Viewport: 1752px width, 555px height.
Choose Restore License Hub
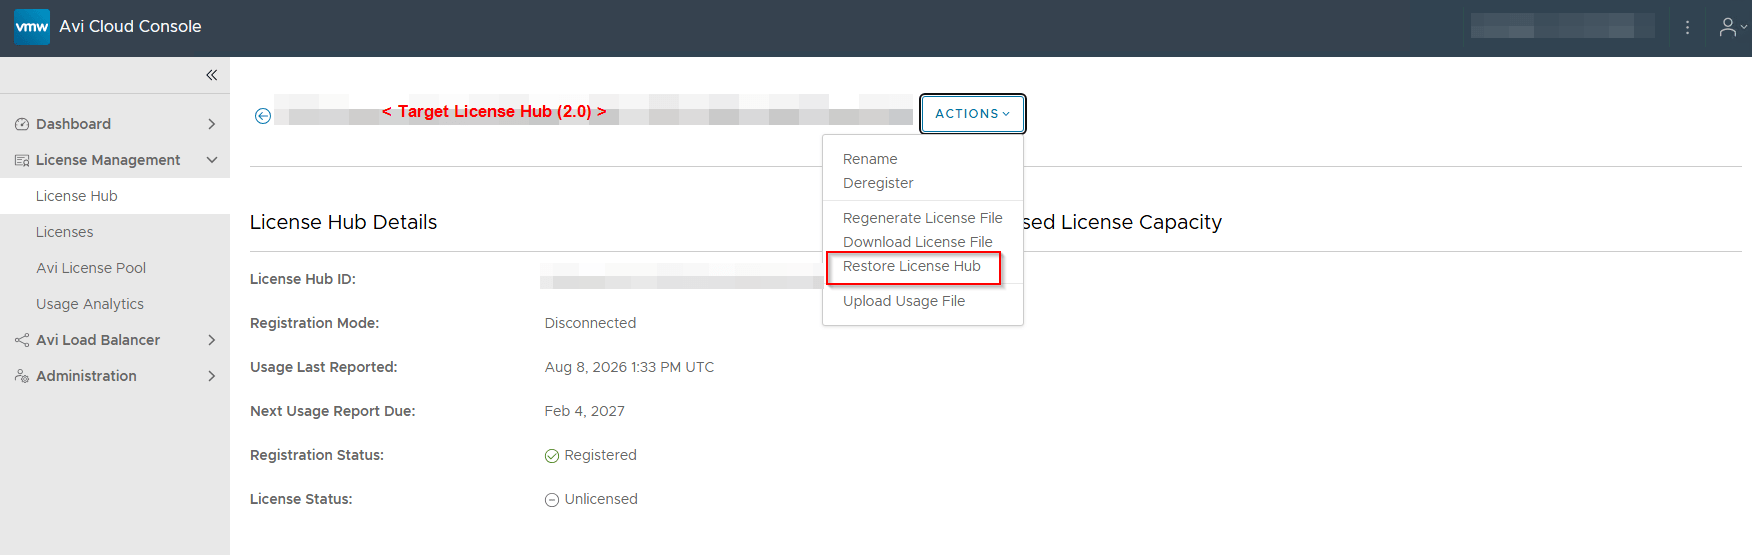(x=912, y=266)
